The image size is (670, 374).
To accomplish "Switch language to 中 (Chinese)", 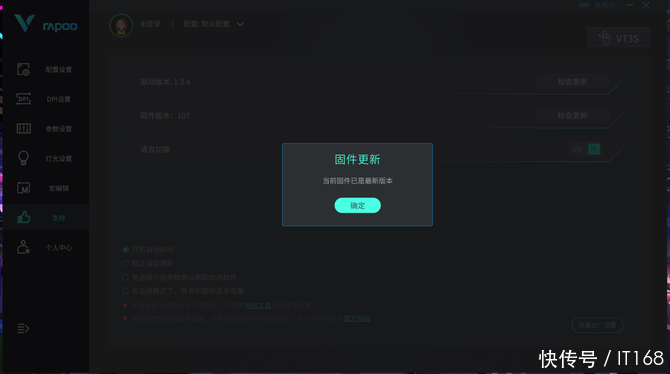I will pyautogui.click(x=594, y=149).
